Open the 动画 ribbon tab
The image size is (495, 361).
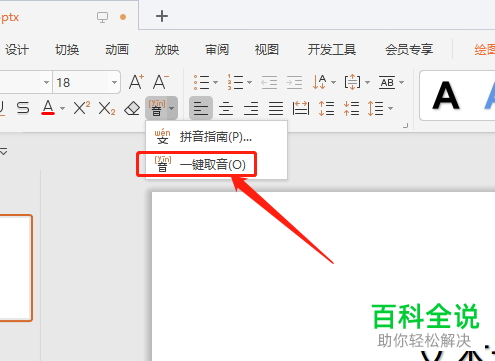point(117,50)
